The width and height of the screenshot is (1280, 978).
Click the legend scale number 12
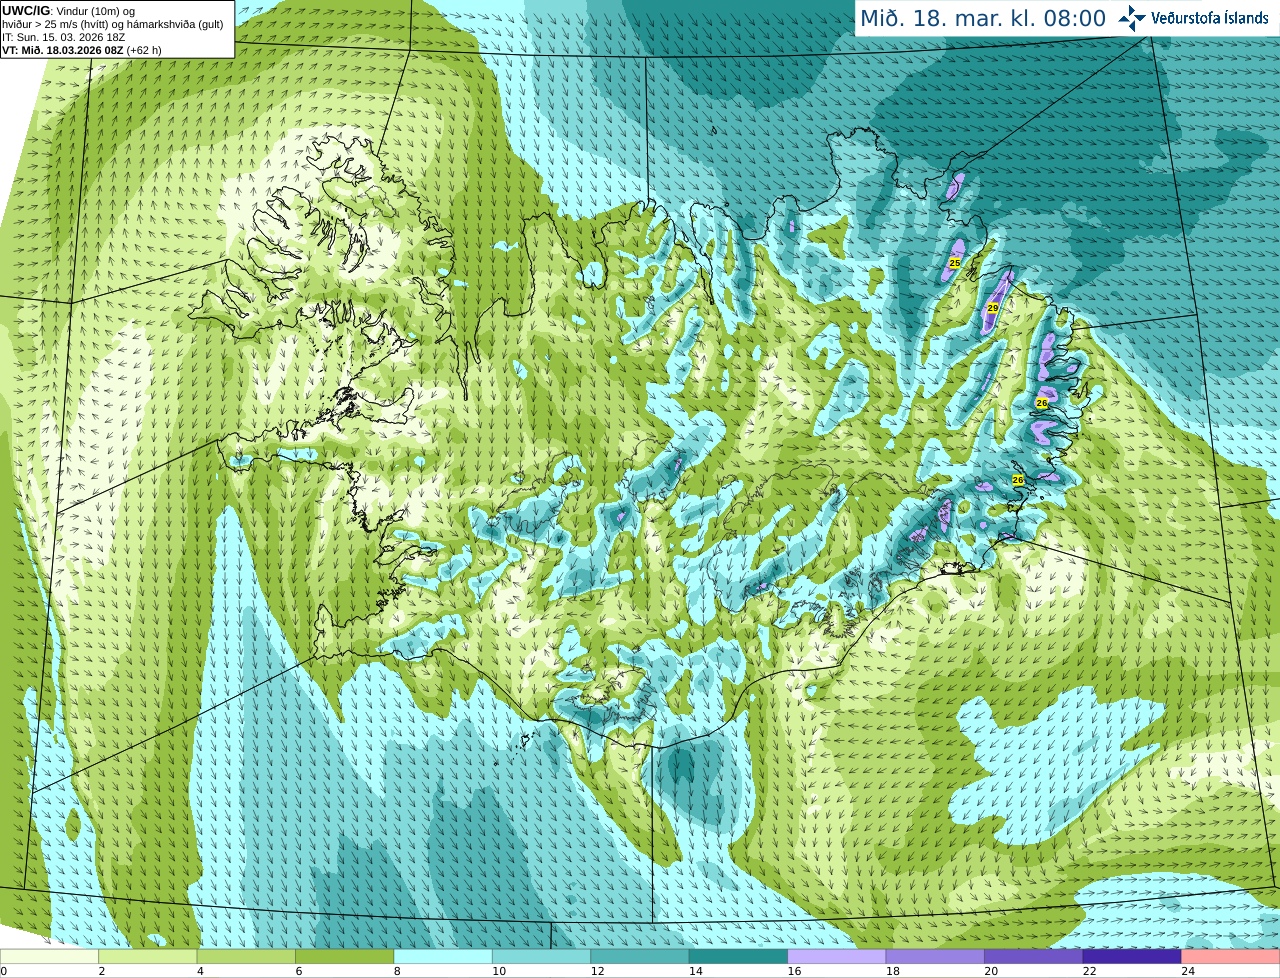click(x=597, y=971)
